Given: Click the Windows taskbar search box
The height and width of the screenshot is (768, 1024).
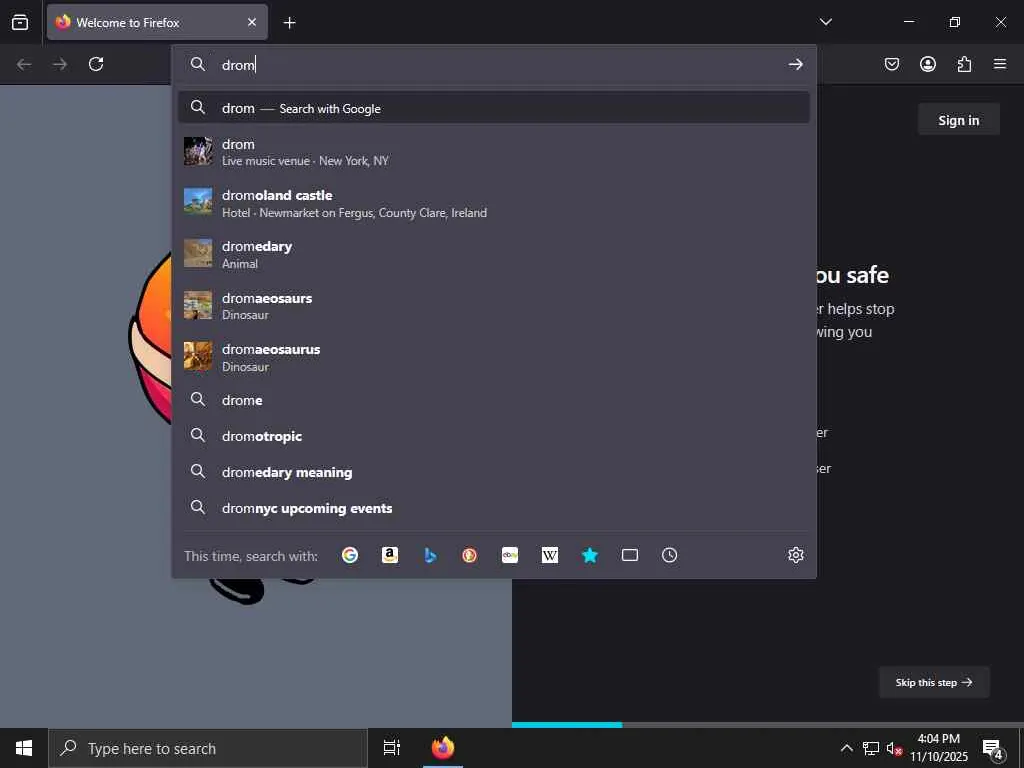Looking at the screenshot, I should click(208, 748).
